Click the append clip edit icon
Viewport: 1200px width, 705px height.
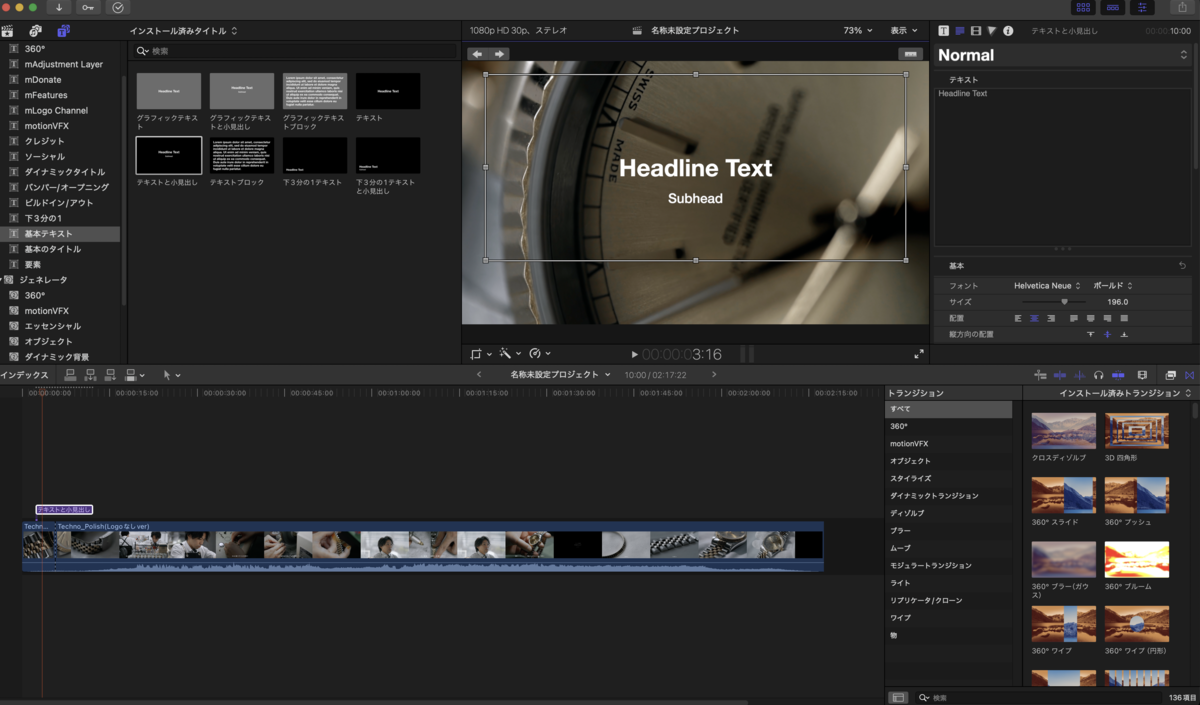click(x=111, y=375)
